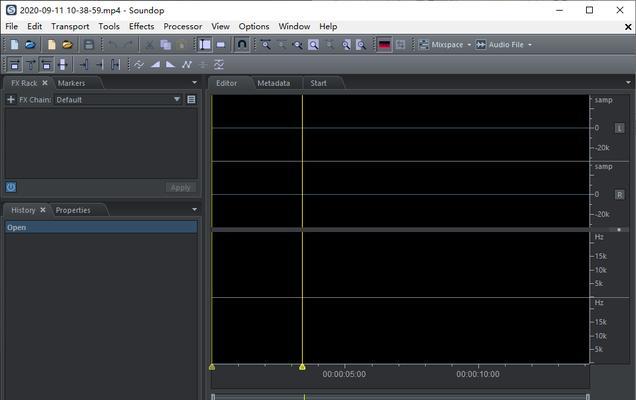Open the Effects menu
The width and height of the screenshot is (636, 400).
[x=142, y=26]
